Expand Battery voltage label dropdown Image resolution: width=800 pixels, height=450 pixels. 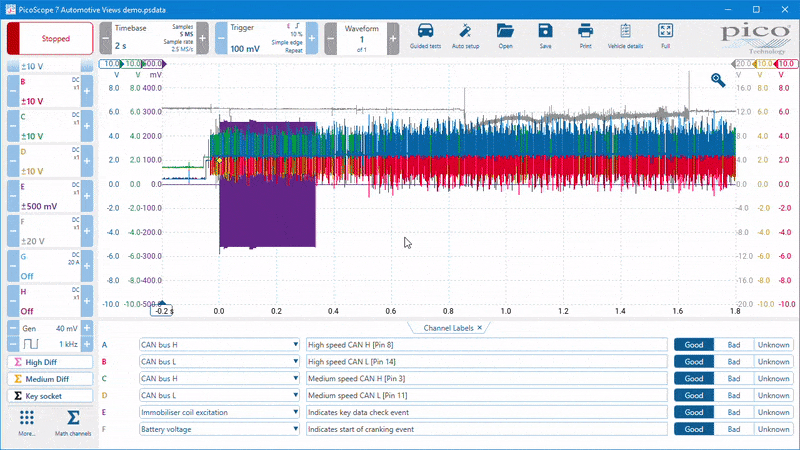pyautogui.click(x=219, y=429)
